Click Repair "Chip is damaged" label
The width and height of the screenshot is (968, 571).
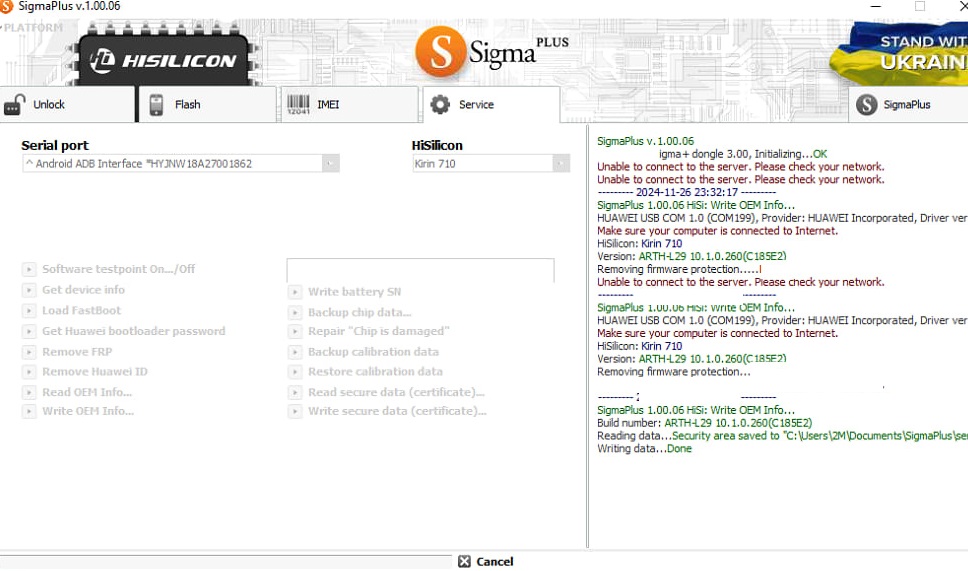(x=378, y=331)
